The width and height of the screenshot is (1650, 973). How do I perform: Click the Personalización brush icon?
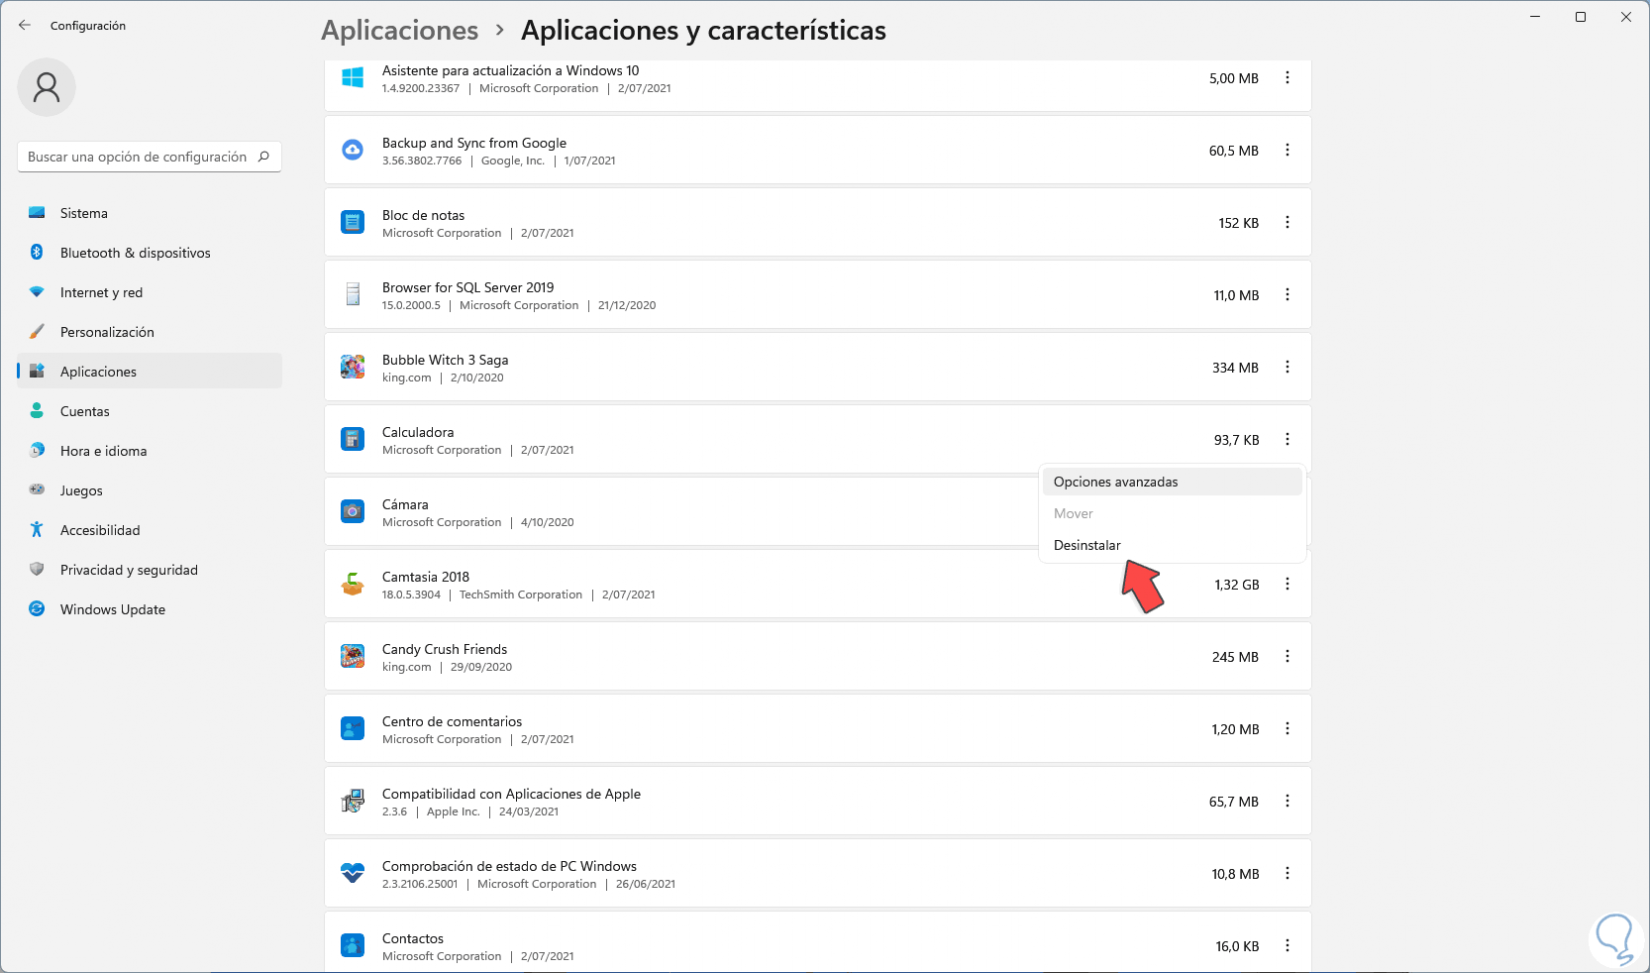(37, 332)
